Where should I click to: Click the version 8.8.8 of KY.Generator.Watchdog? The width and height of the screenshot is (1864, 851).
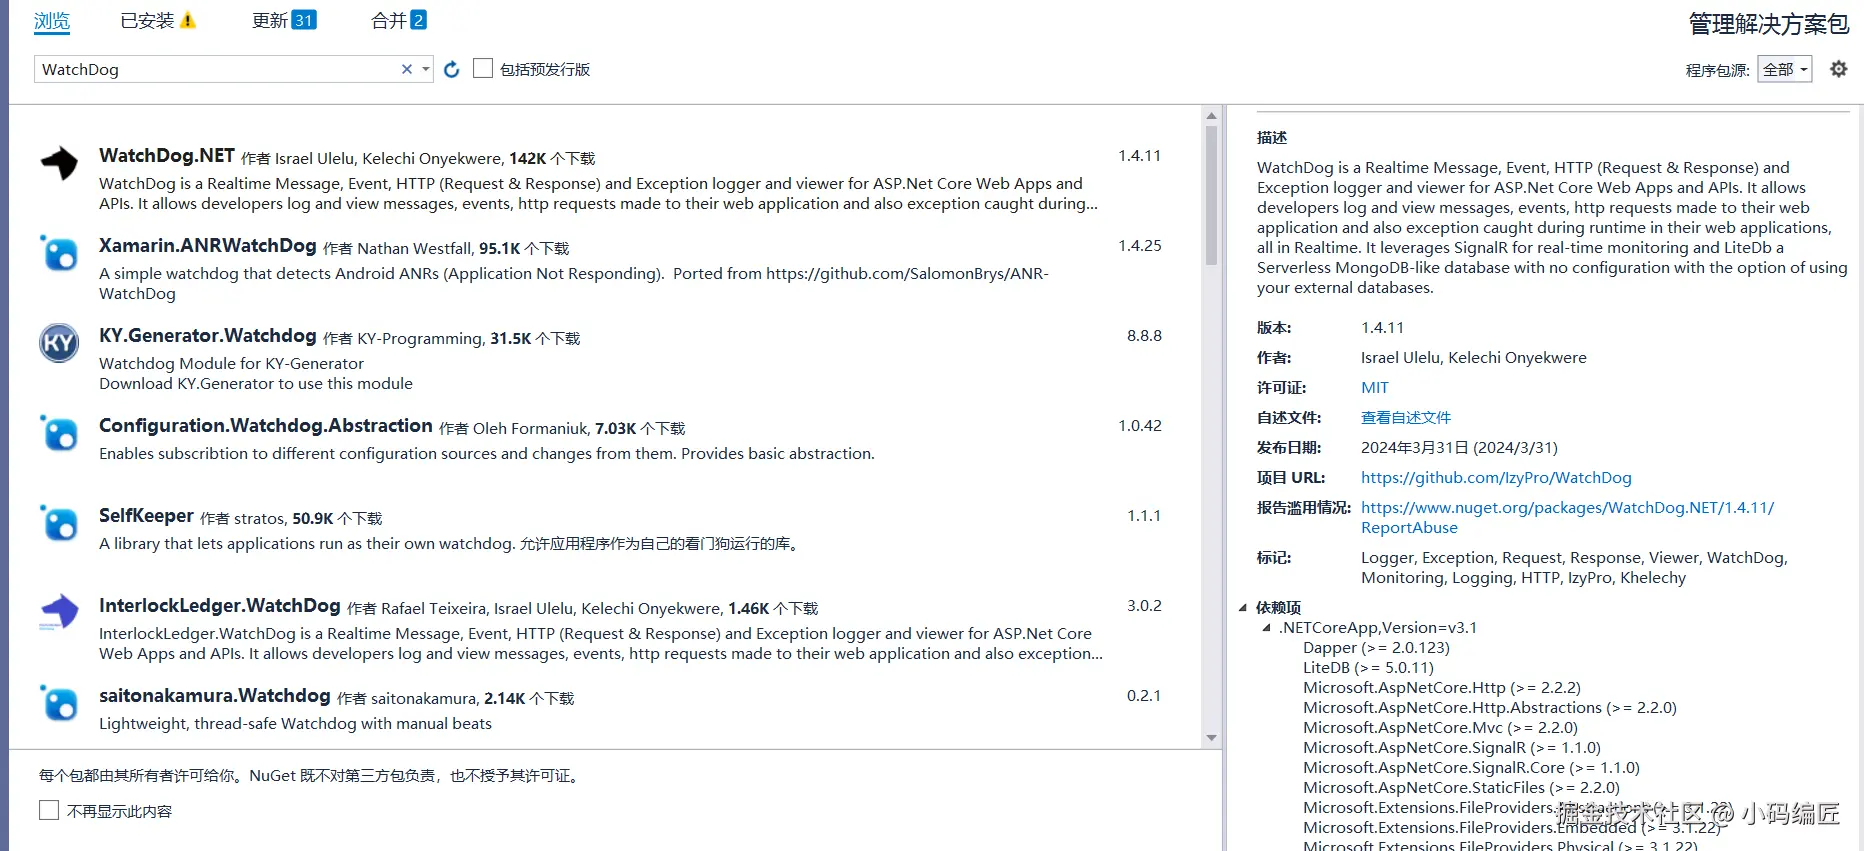tap(1144, 336)
